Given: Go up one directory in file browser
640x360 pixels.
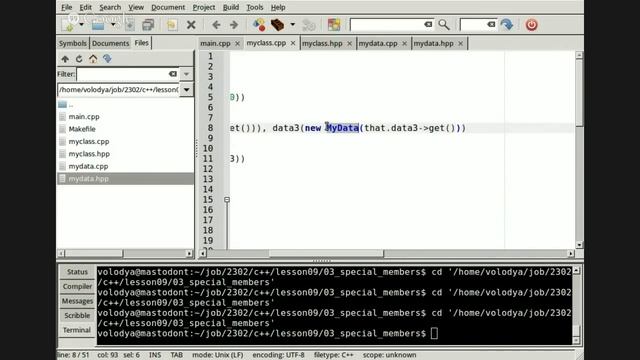Looking at the screenshot, I should (65, 59).
